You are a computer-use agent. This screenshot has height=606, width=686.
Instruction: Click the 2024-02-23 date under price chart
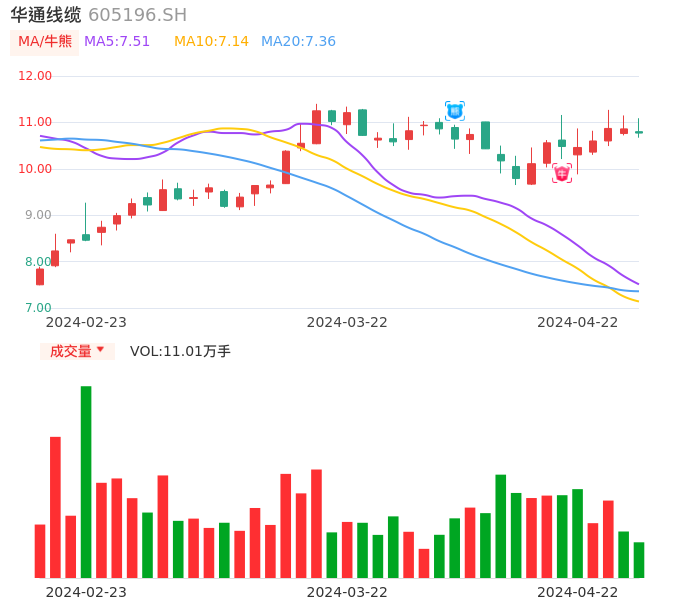(x=86, y=323)
